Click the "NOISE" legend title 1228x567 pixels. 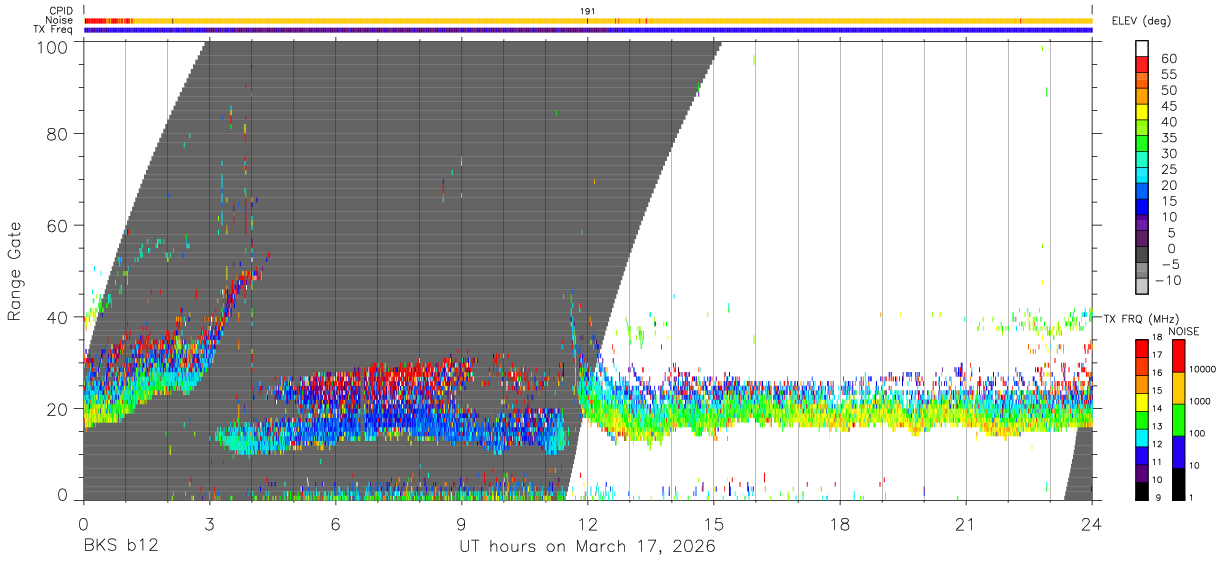coord(1185,331)
